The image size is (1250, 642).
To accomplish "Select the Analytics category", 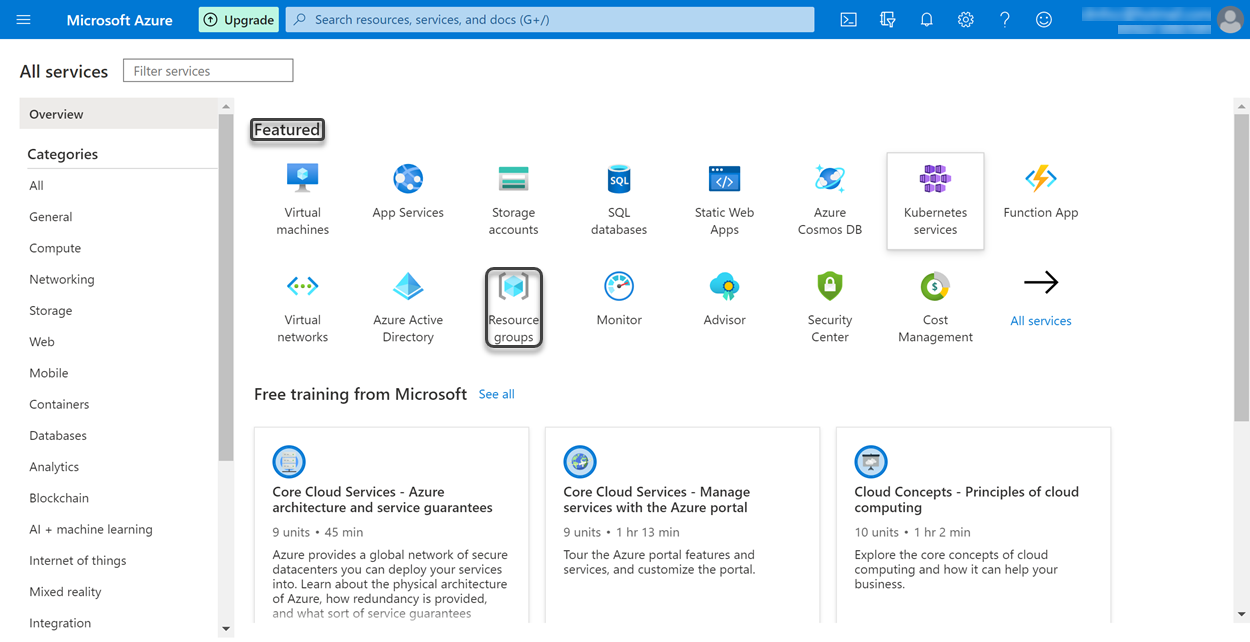I will pos(54,466).
